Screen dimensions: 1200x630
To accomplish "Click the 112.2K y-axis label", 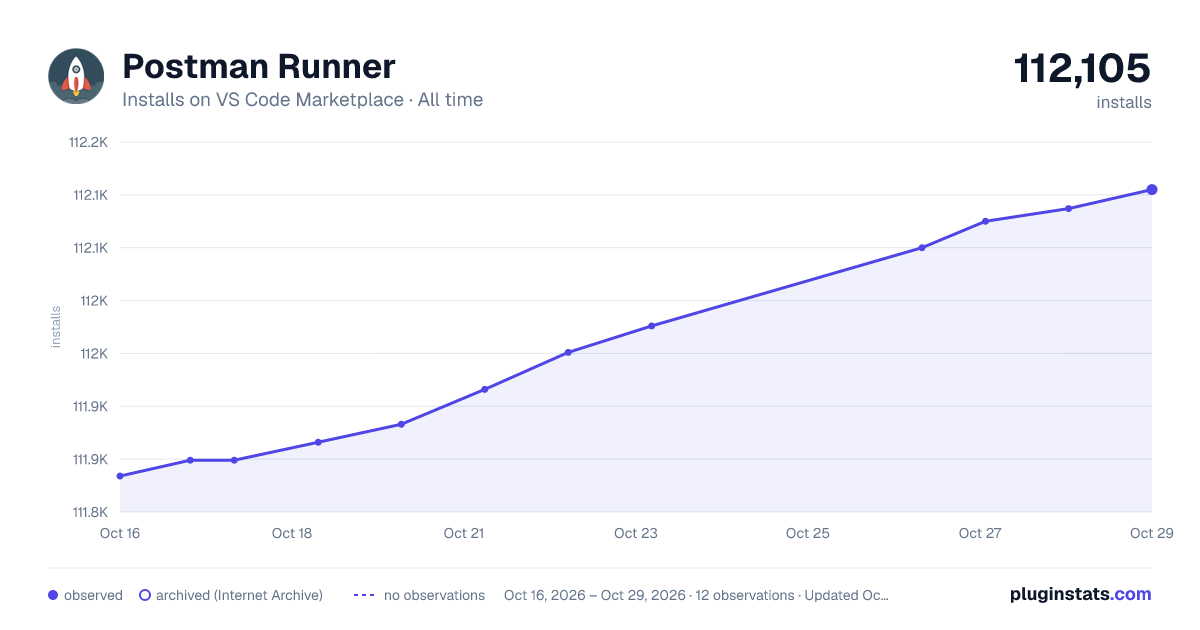I will (x=88, y=142).
